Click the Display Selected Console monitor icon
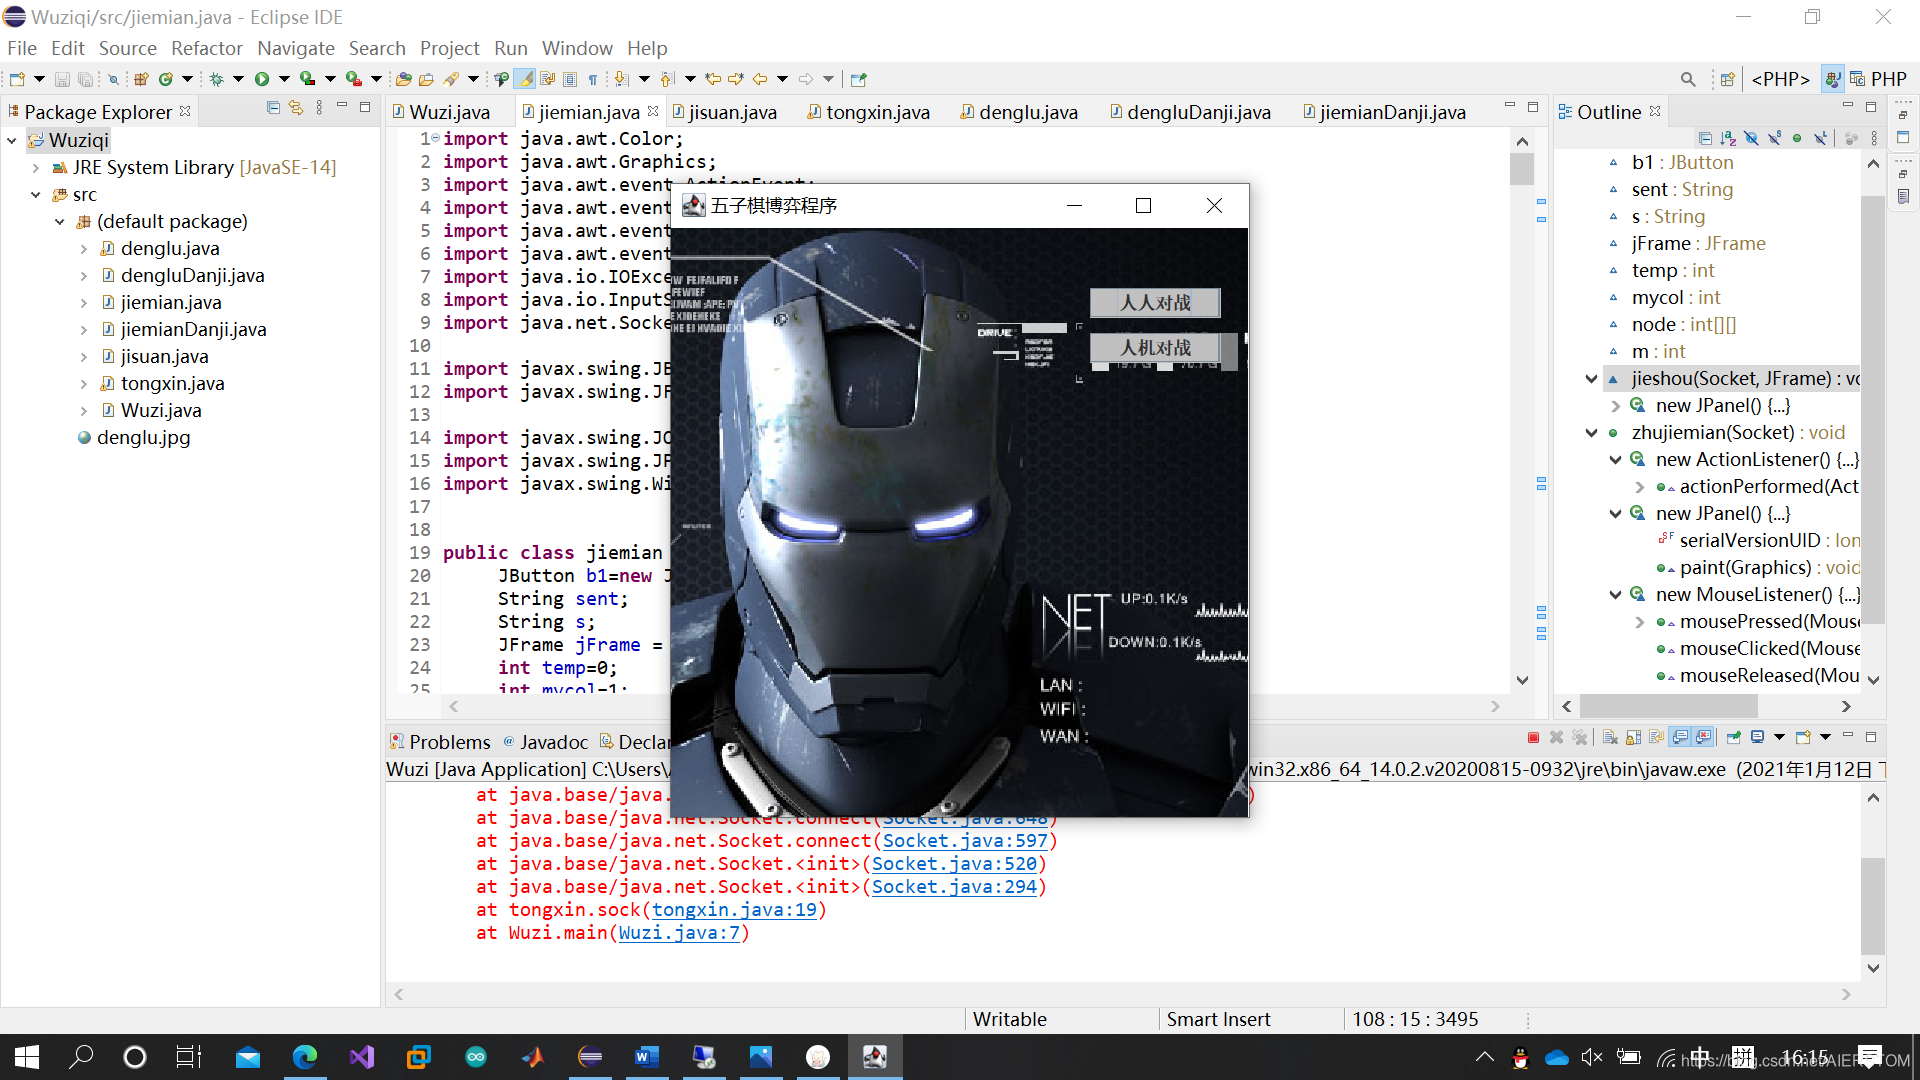 click(x=1757, y=738)
